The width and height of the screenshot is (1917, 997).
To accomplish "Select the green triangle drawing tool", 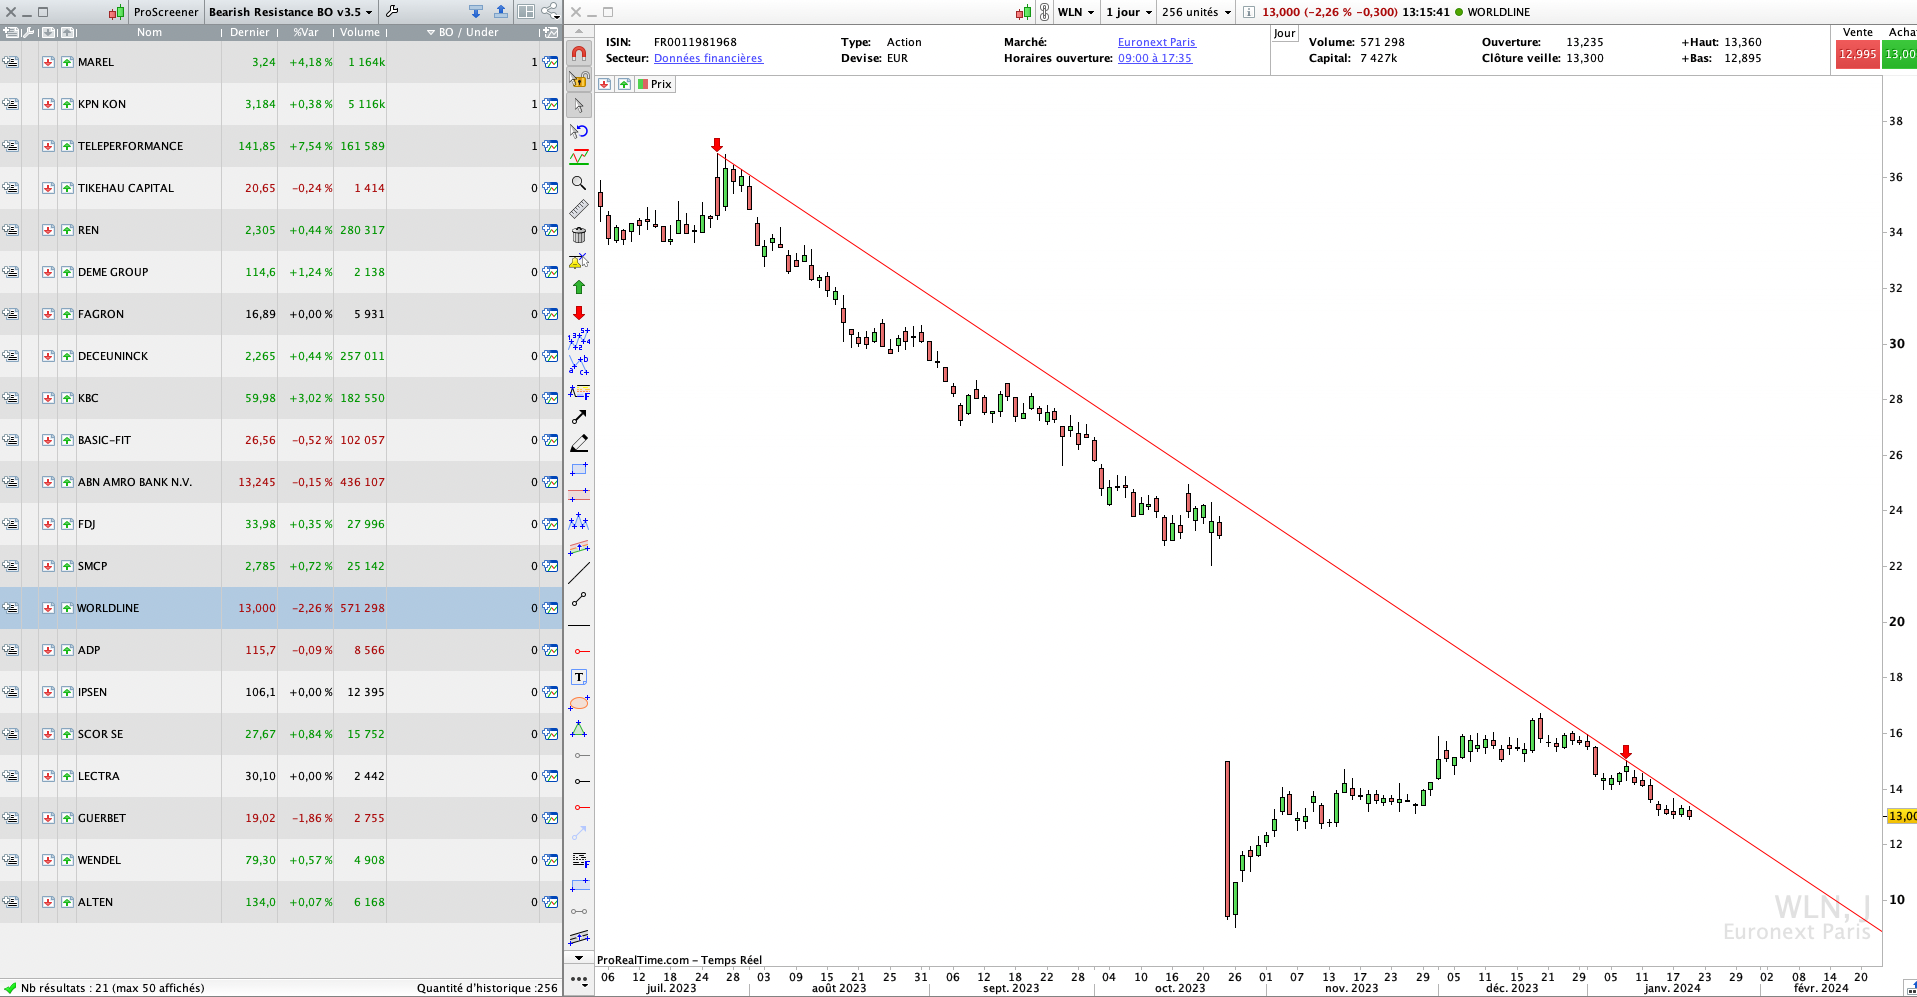I will [579, 729].
